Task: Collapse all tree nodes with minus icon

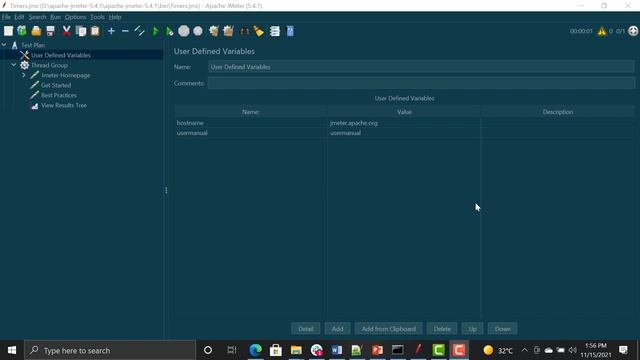Action: tap(125, 31)
